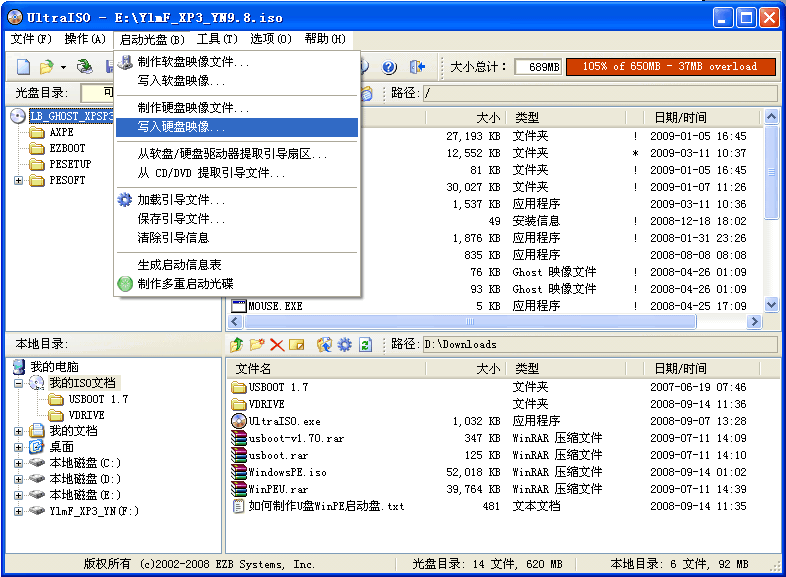
Task: Click the blue Help question mark icon
Action: click(x=389, y=66)
